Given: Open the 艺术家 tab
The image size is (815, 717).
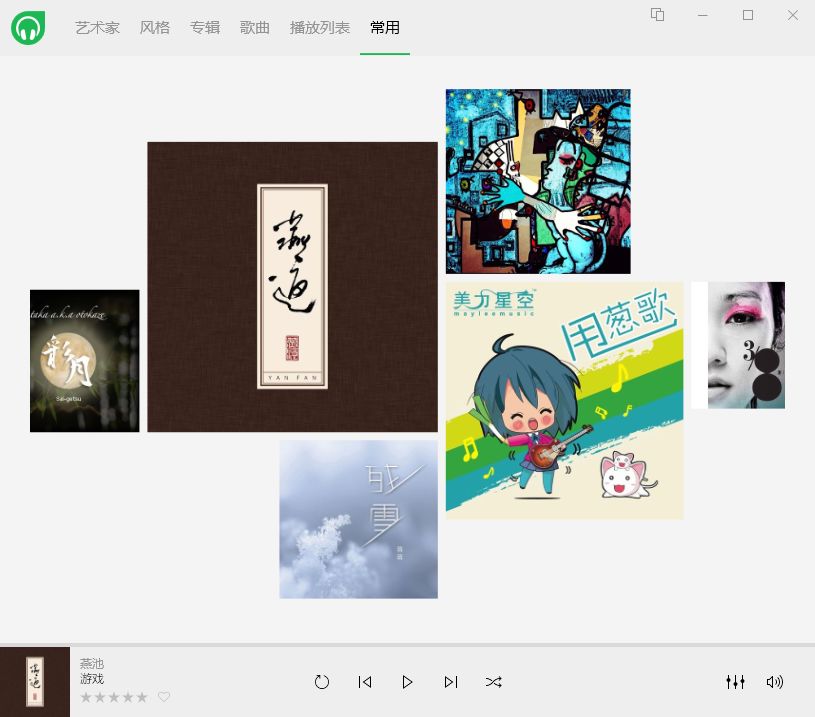Looking at the screenshot, I should coord(97,28).
